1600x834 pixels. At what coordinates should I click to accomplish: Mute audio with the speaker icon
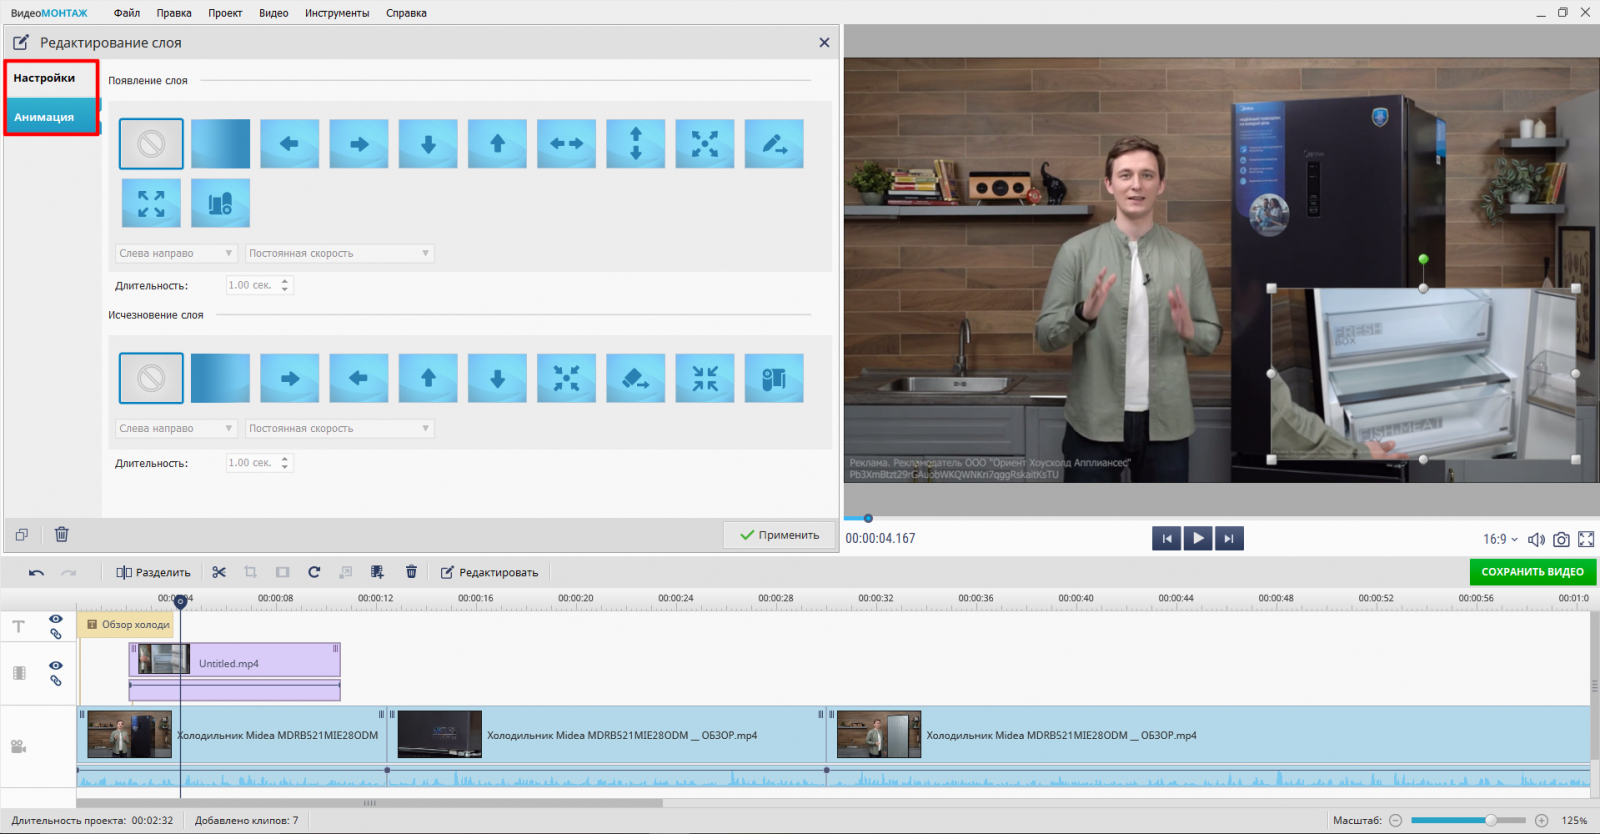click(x=1536, y=539)
